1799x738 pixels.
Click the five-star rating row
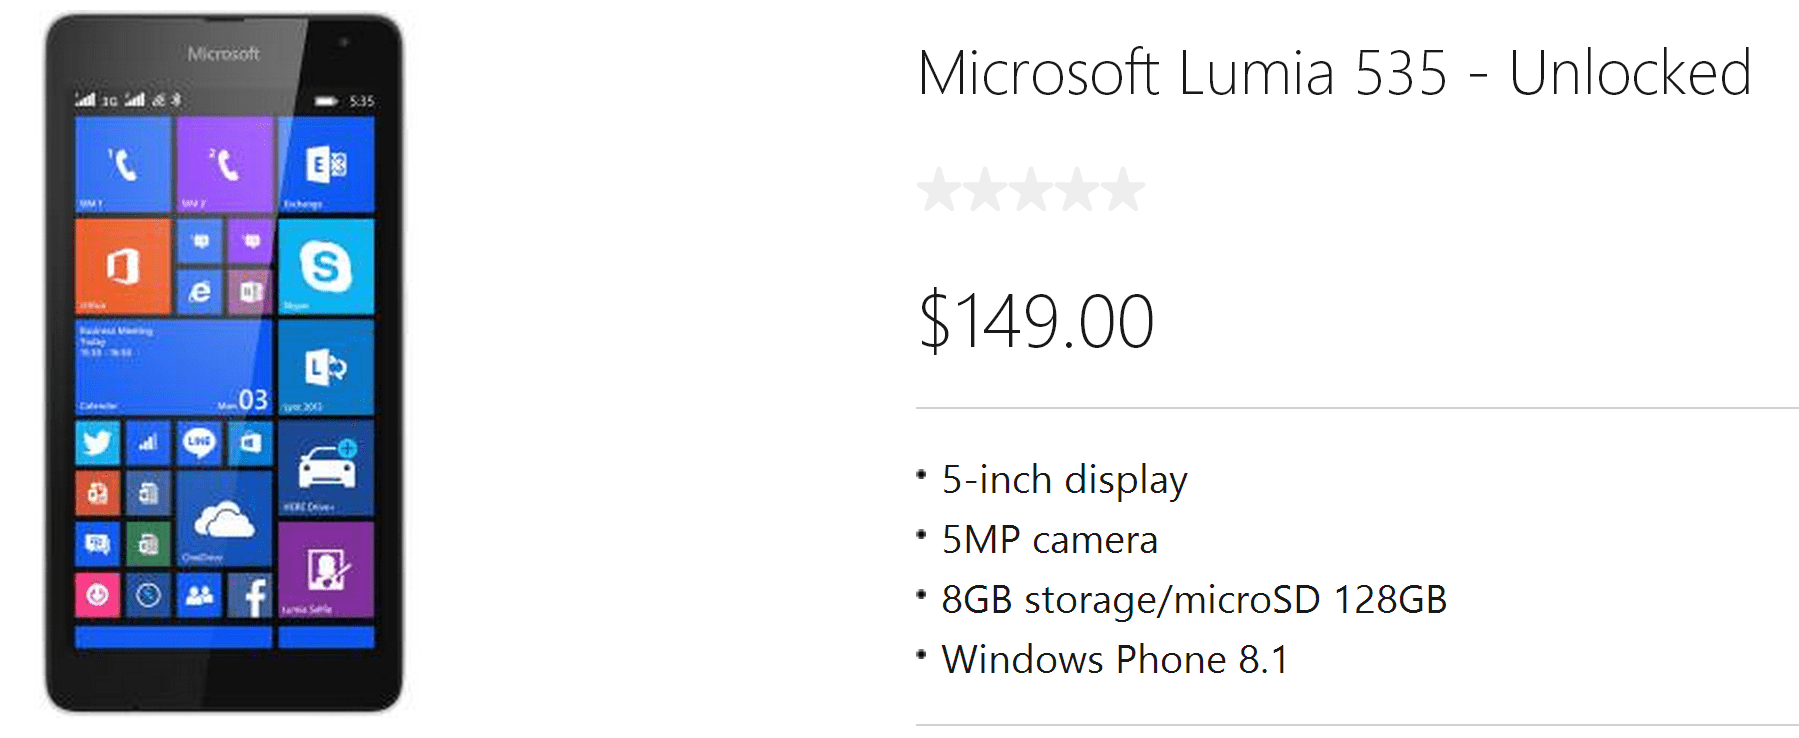[x=1031, y=190]
